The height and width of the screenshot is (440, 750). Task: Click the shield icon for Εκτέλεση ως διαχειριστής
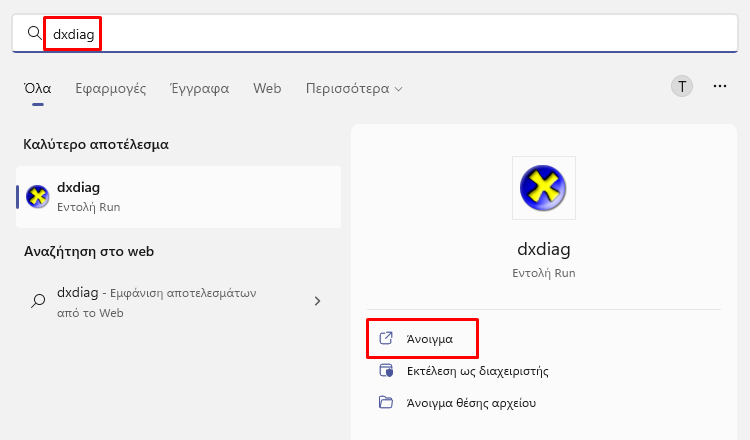386,370
